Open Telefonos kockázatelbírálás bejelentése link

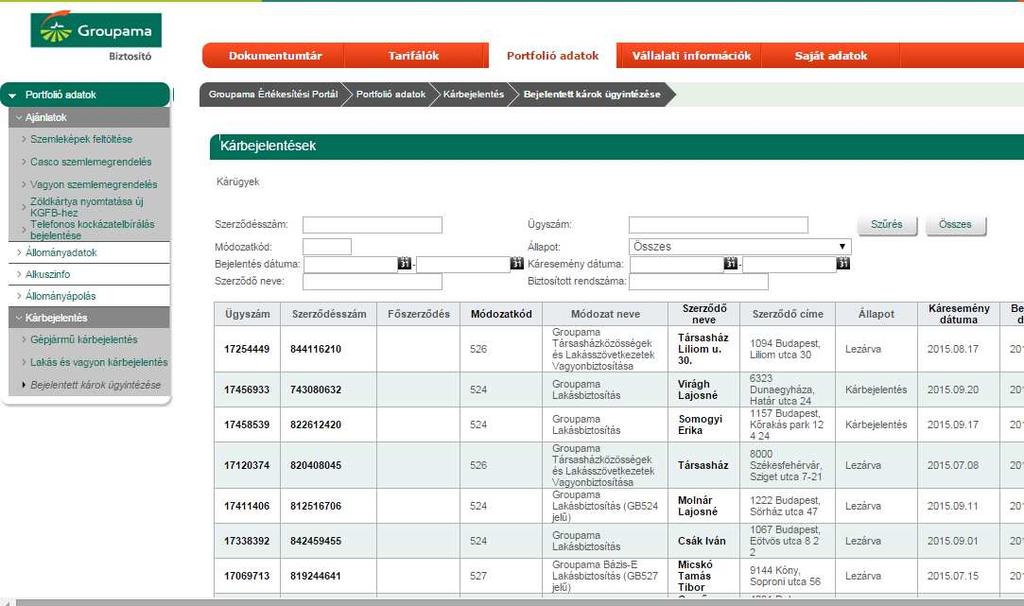[92, 229]
